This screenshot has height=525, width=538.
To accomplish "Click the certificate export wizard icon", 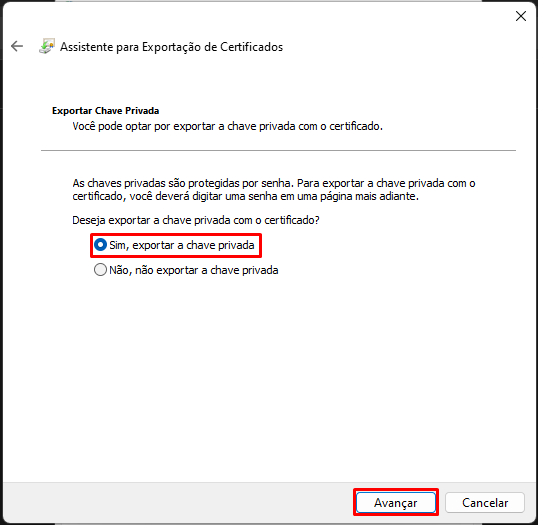I will [x=47, y=46].
